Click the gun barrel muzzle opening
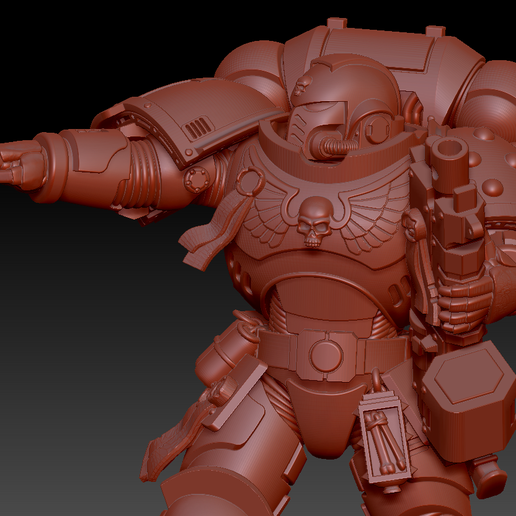Screen dimensions: 516x516 tap(450, 149)
